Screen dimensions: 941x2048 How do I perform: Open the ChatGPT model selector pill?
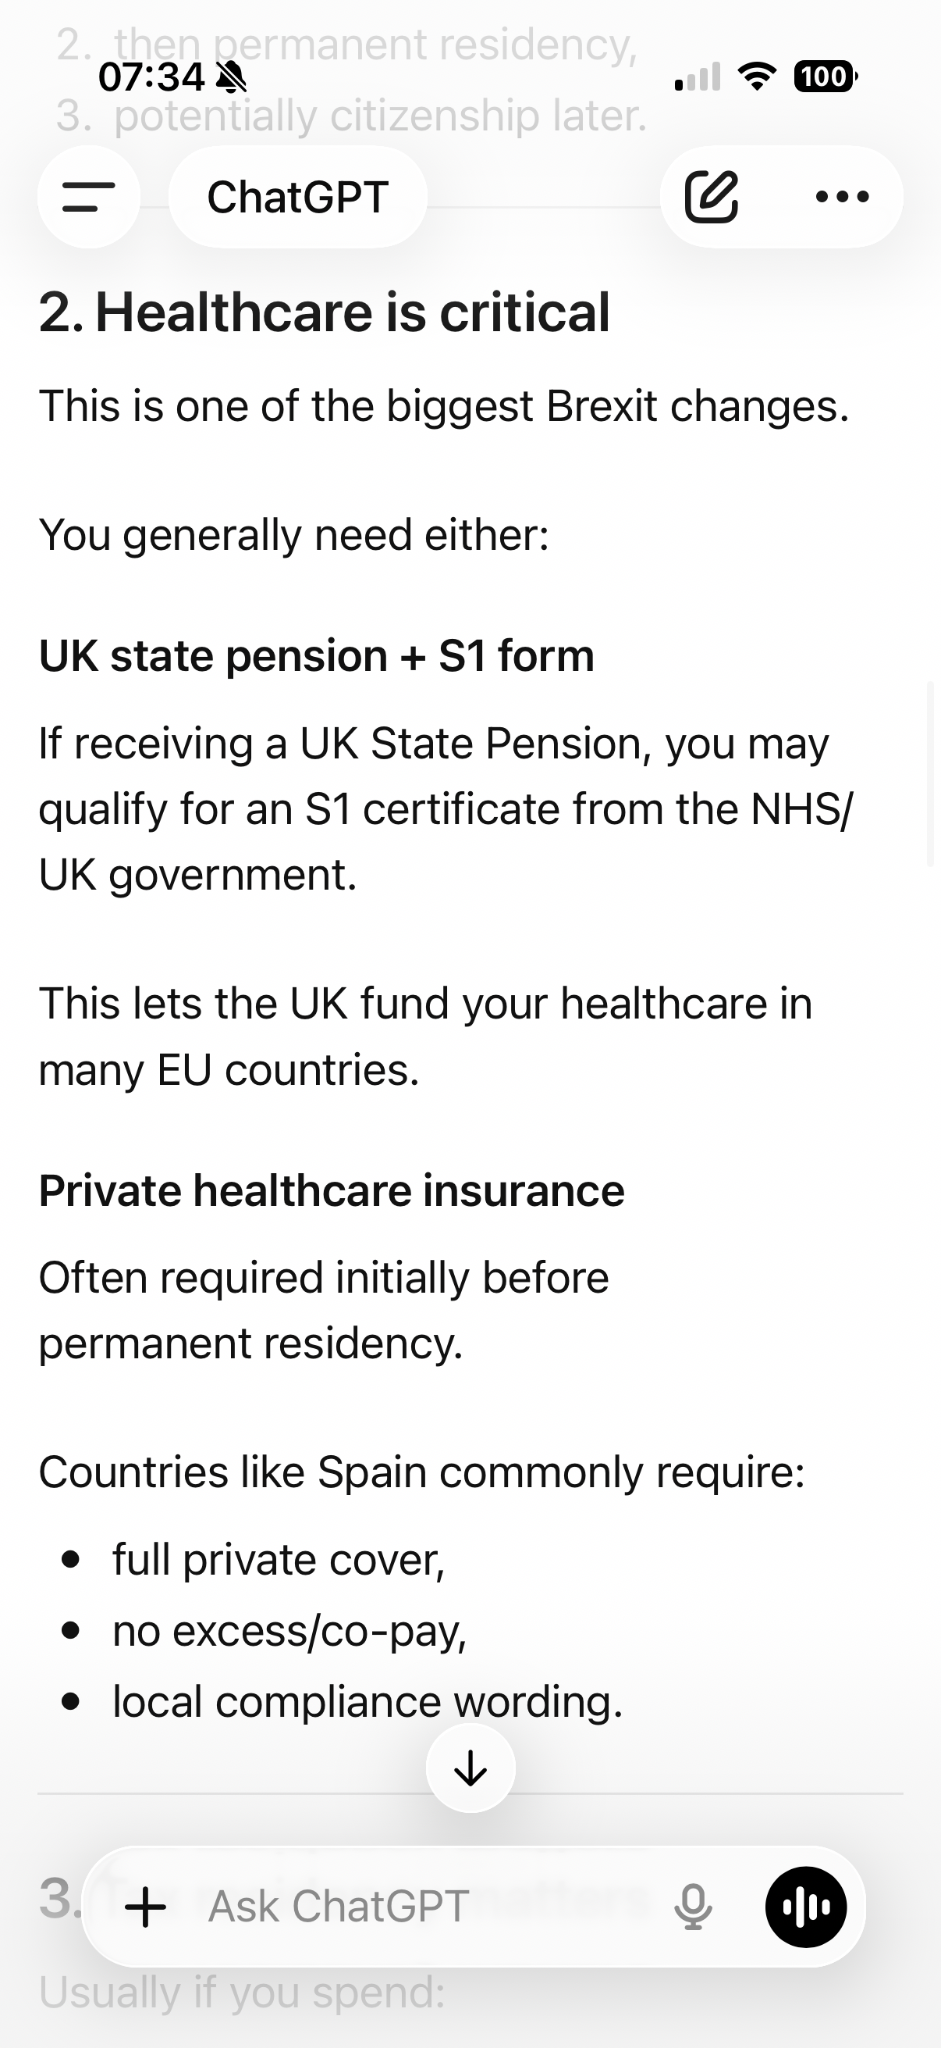click(297, 197)
